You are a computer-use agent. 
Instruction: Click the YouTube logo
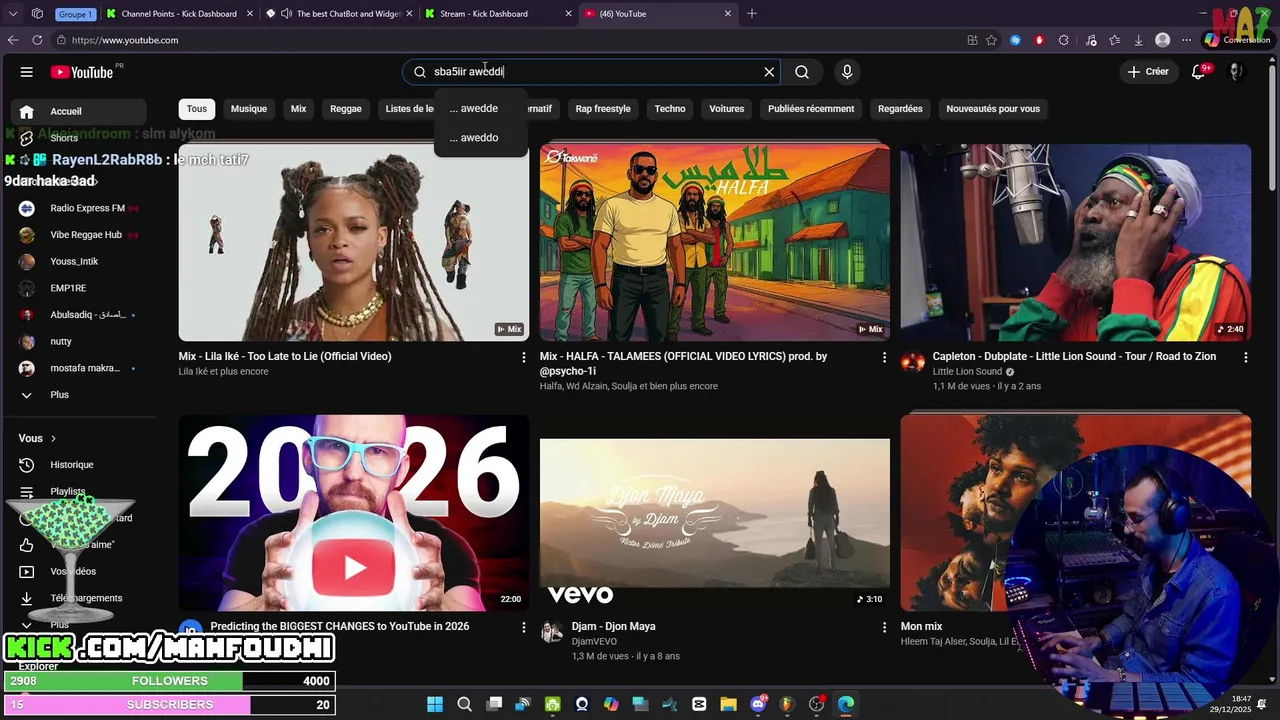pos(82,72)
